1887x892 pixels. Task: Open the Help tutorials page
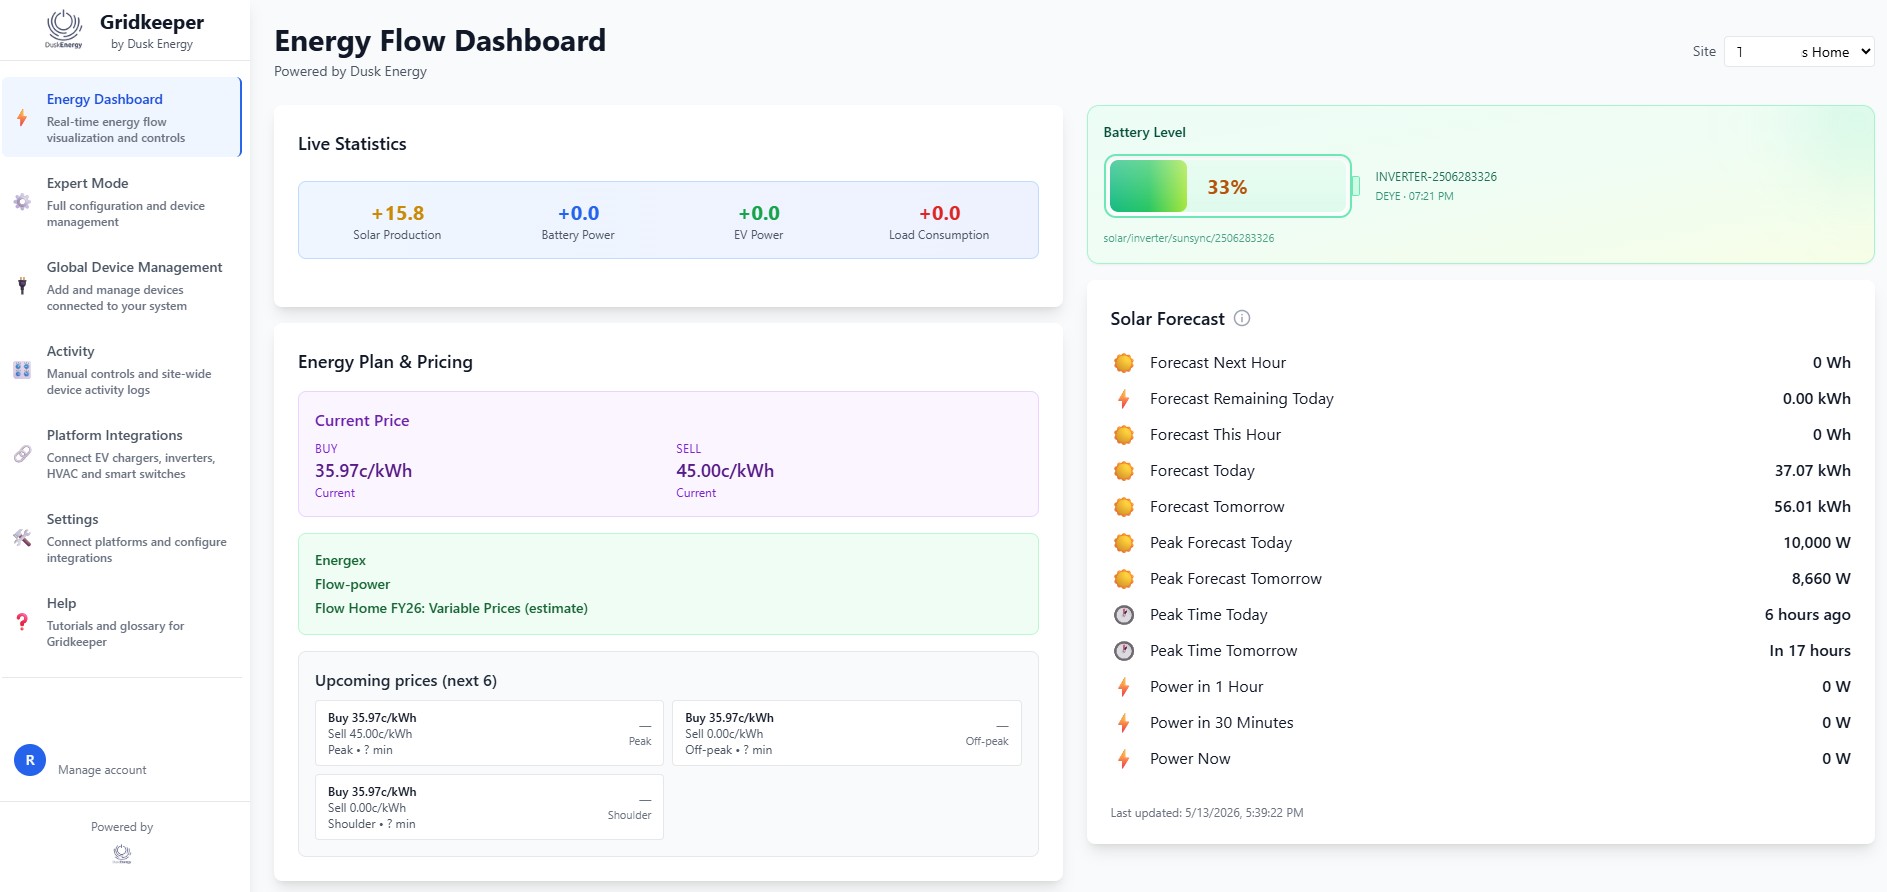pyautogui.click(x=122, y=622)
